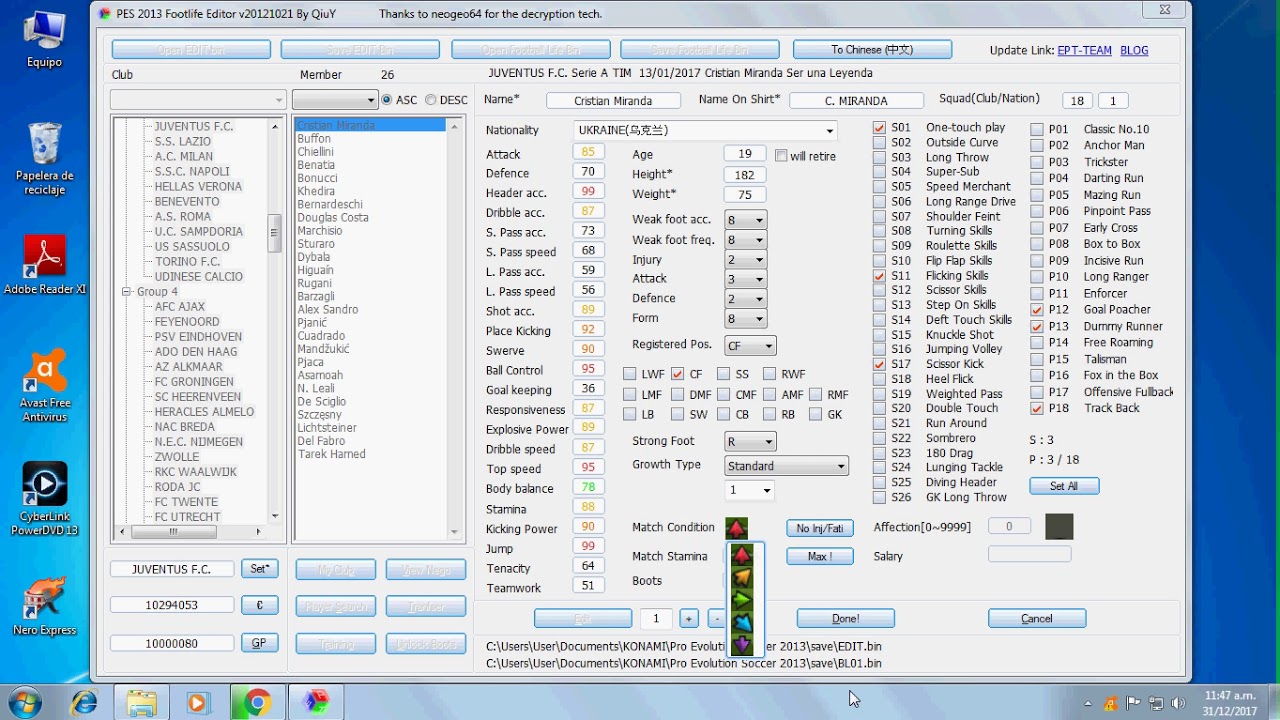The height and width of the screenshot is (720, 1280).
Task: Collapse the Group 4 tree node
Action: [x=127, y=292]
